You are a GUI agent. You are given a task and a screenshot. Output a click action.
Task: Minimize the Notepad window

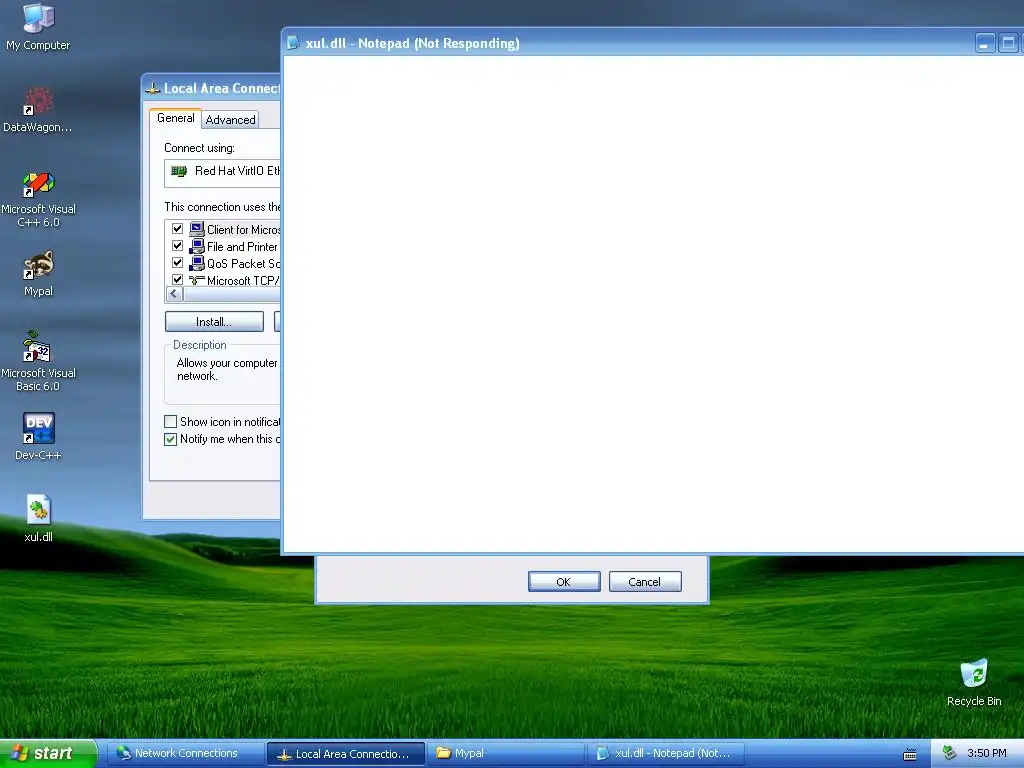[x=985, y=44]
